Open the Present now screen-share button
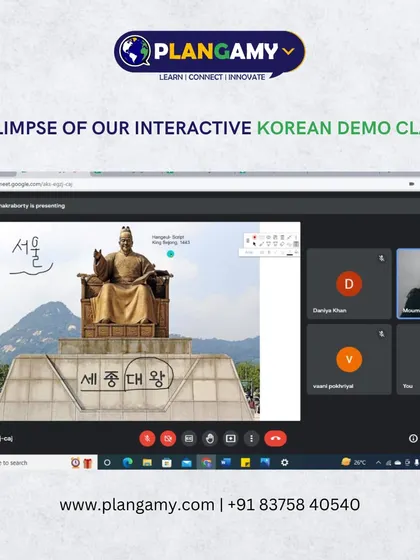Screen dimensions: 420x560 pyautogui.click(x=231, y=438)
